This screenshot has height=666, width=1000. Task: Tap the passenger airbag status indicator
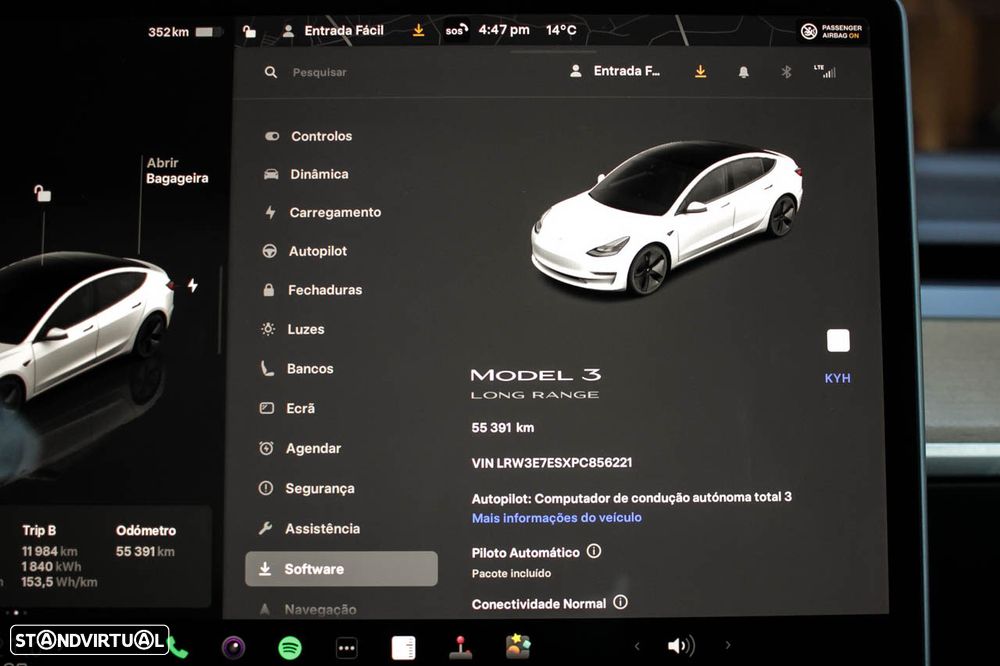(x=832, y=31)
